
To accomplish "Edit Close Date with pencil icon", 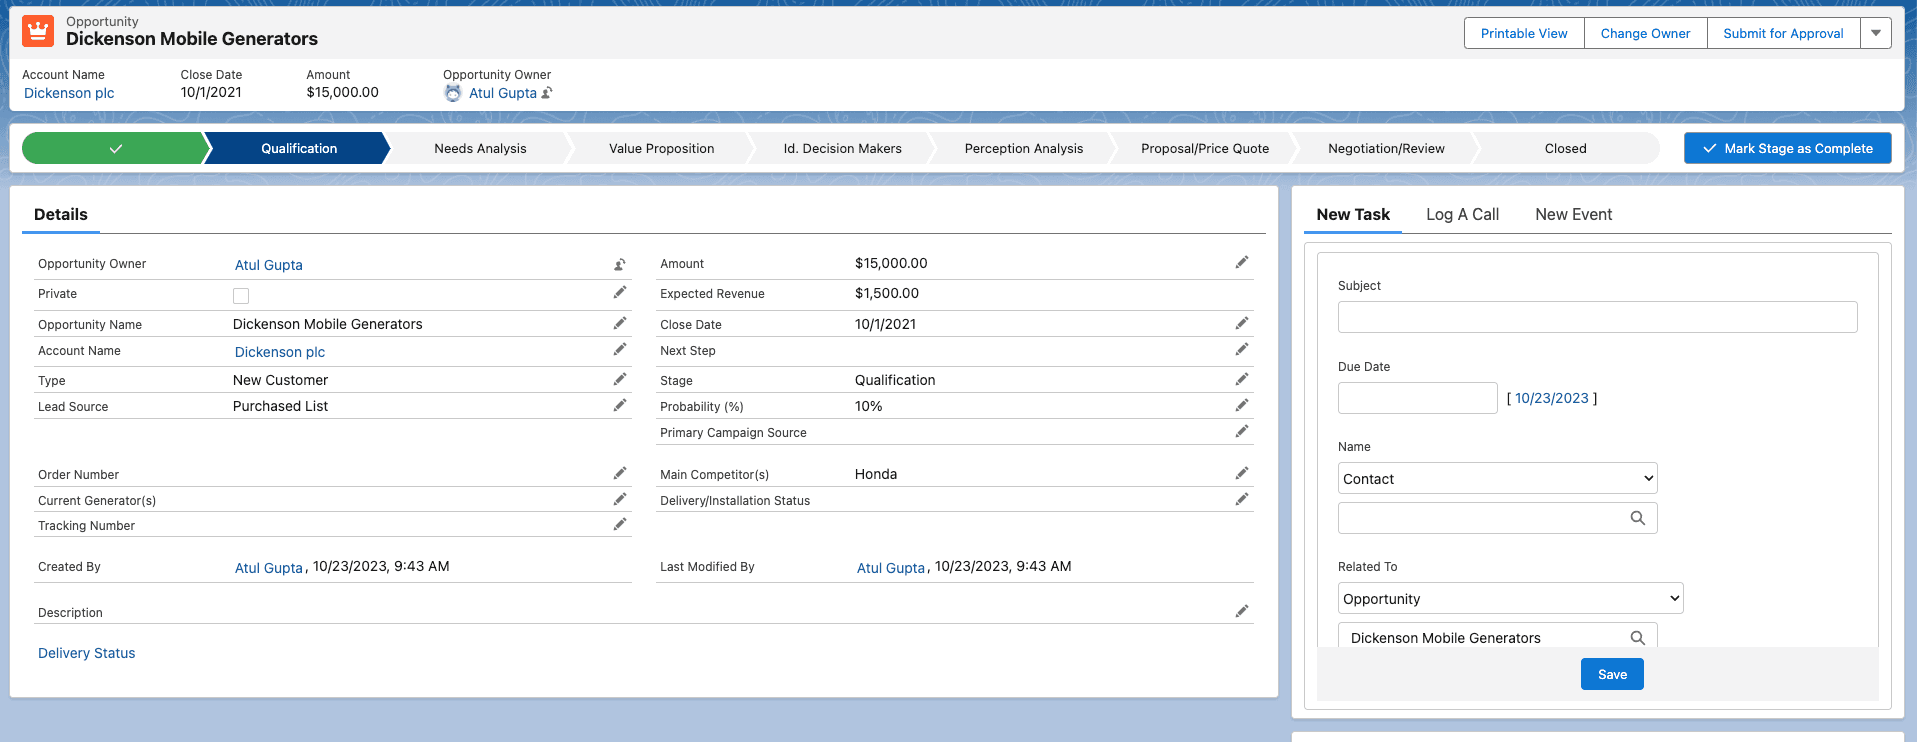I will click(x=1242, y=323).
